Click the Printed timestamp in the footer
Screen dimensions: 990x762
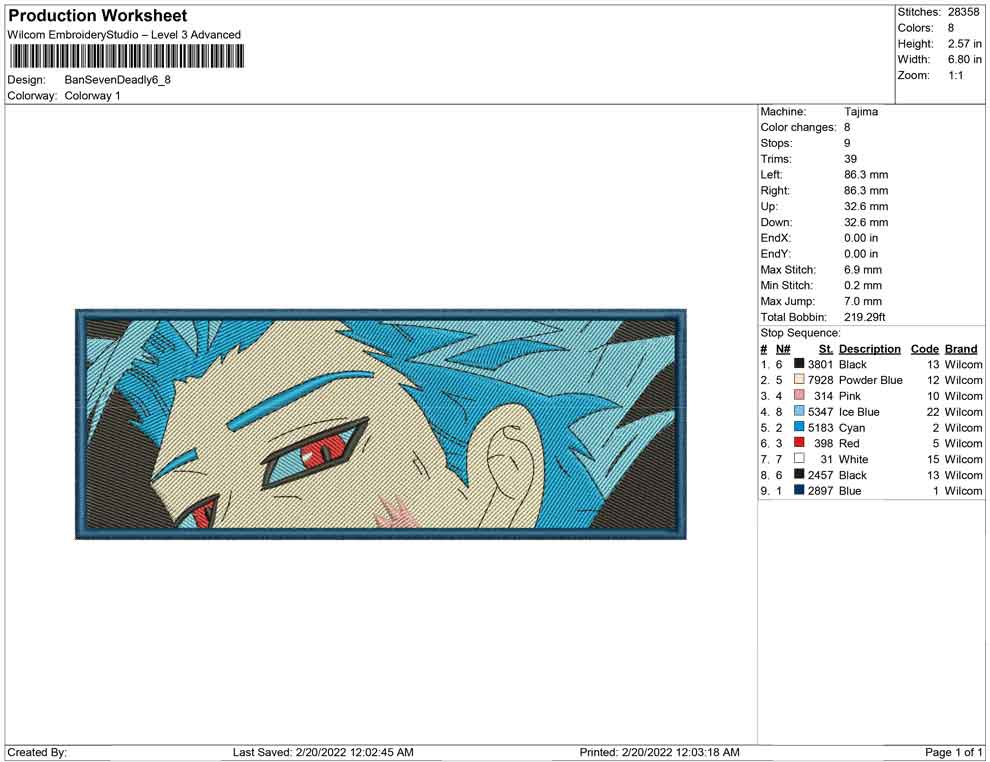coord(659,752)
